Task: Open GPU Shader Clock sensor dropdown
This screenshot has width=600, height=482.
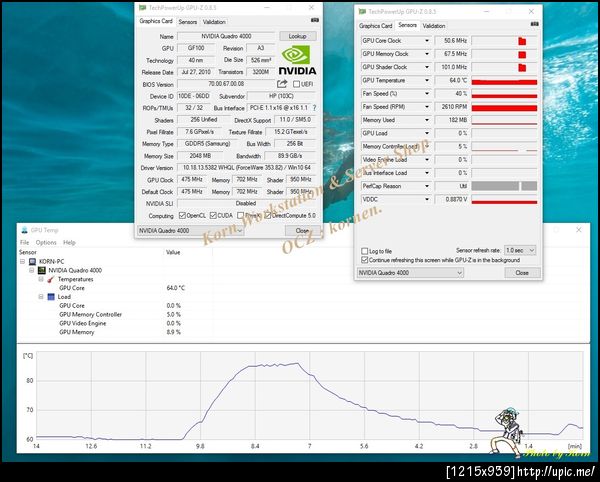Action: point(427,67)
